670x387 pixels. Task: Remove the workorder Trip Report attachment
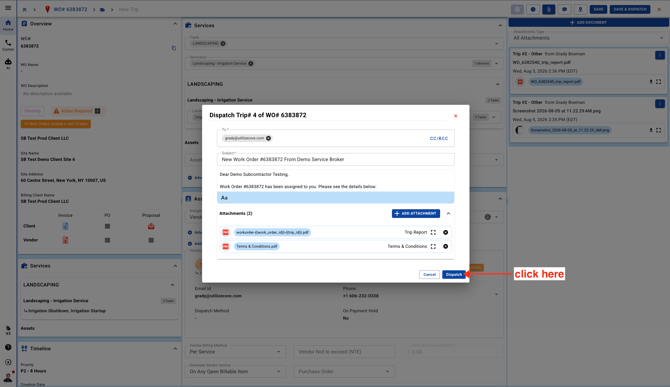[445, 232]
